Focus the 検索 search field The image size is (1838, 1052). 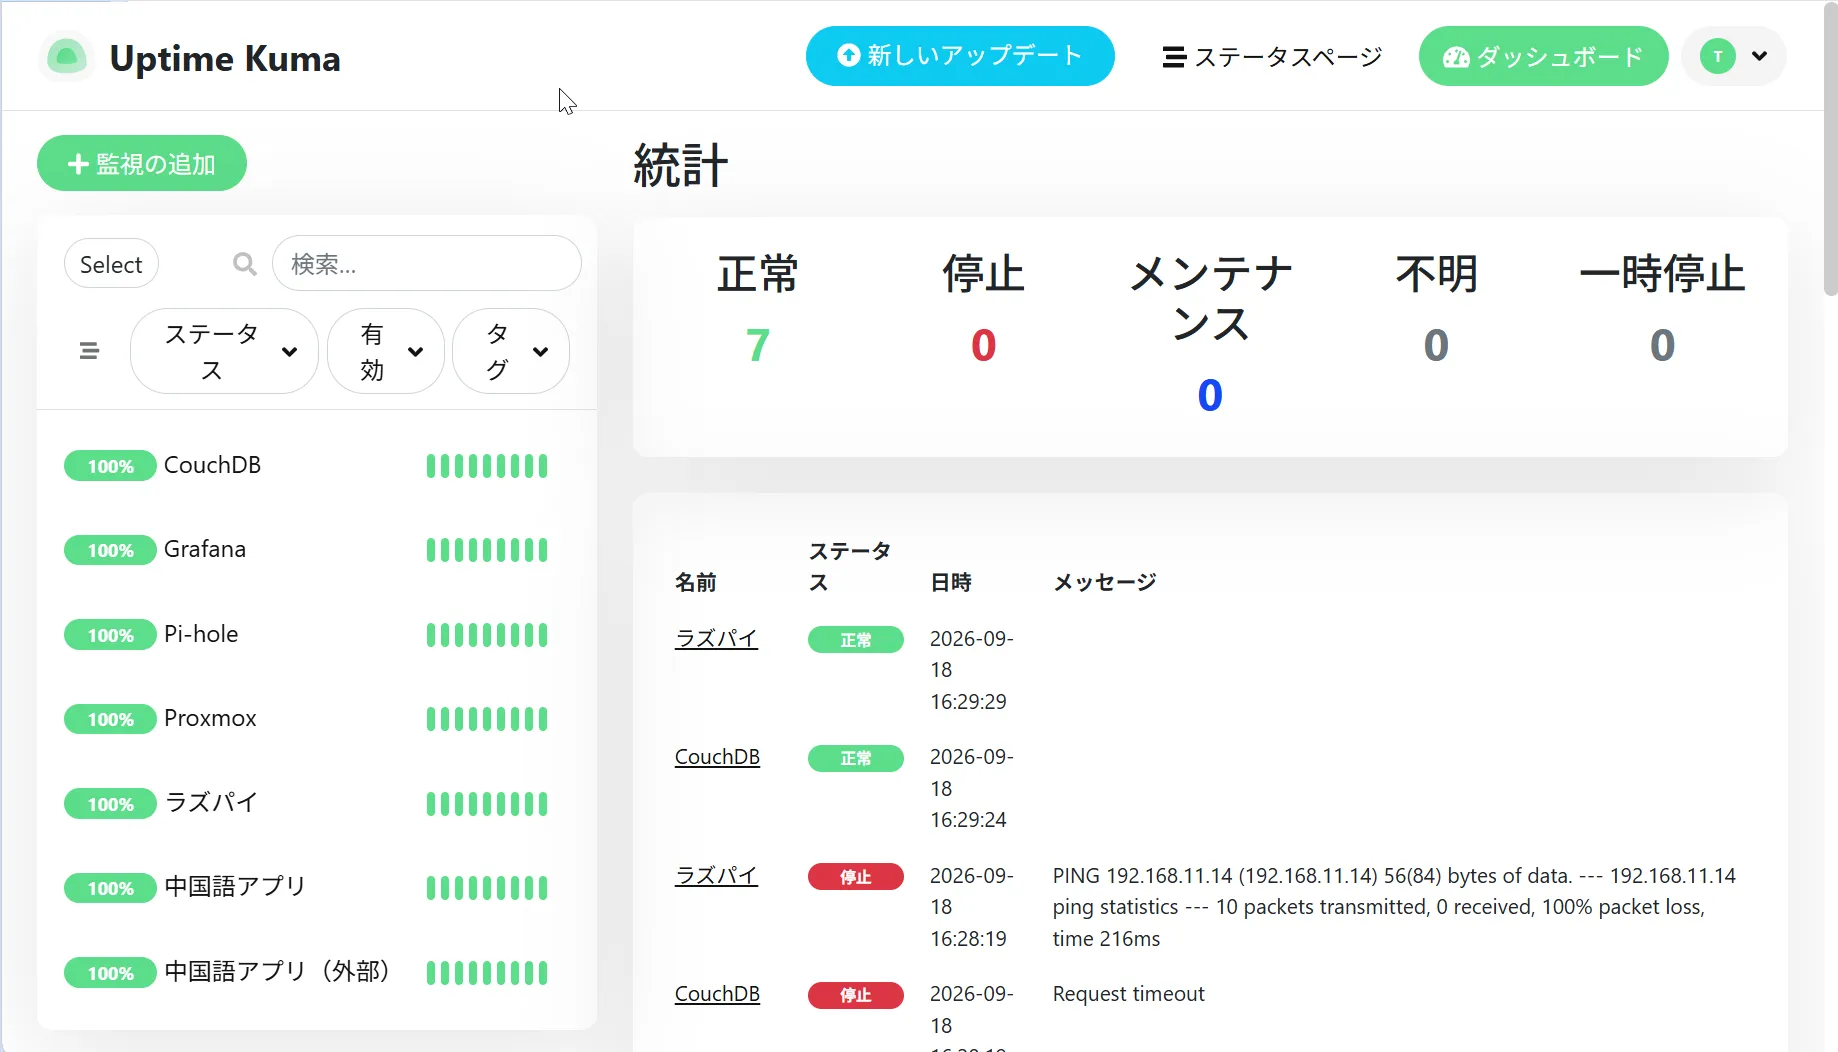point(426,263)
